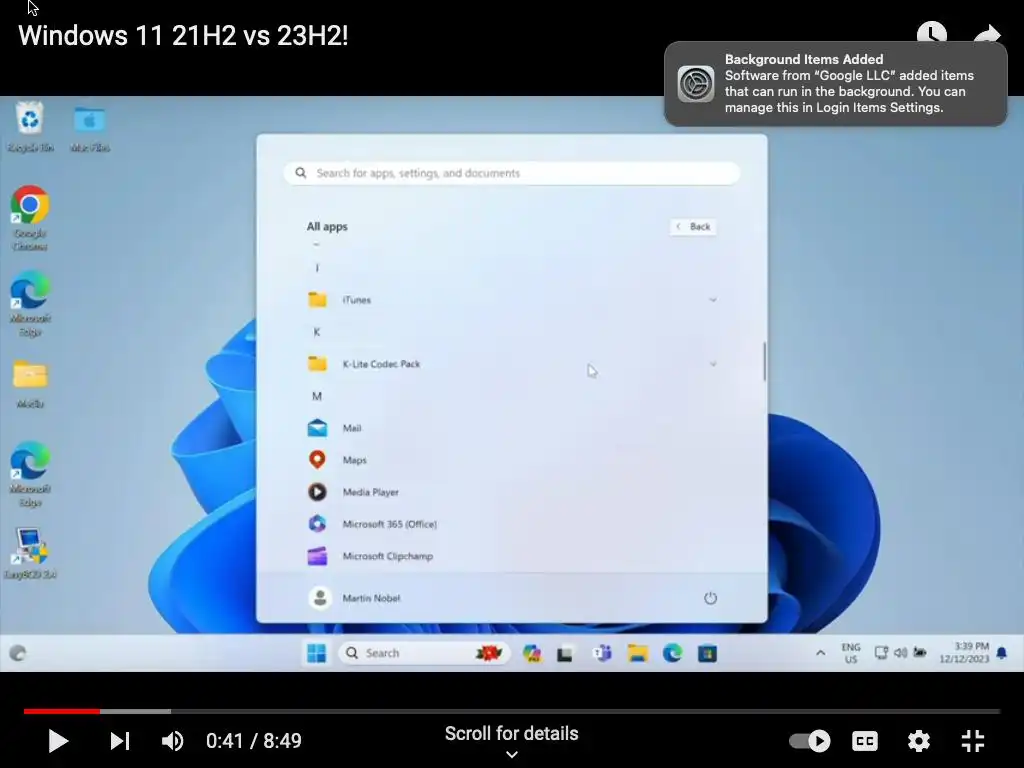Screen dimensions: 1024x768
Task: Click the Watch Later clock icon
Action: (x=931, y=35)
